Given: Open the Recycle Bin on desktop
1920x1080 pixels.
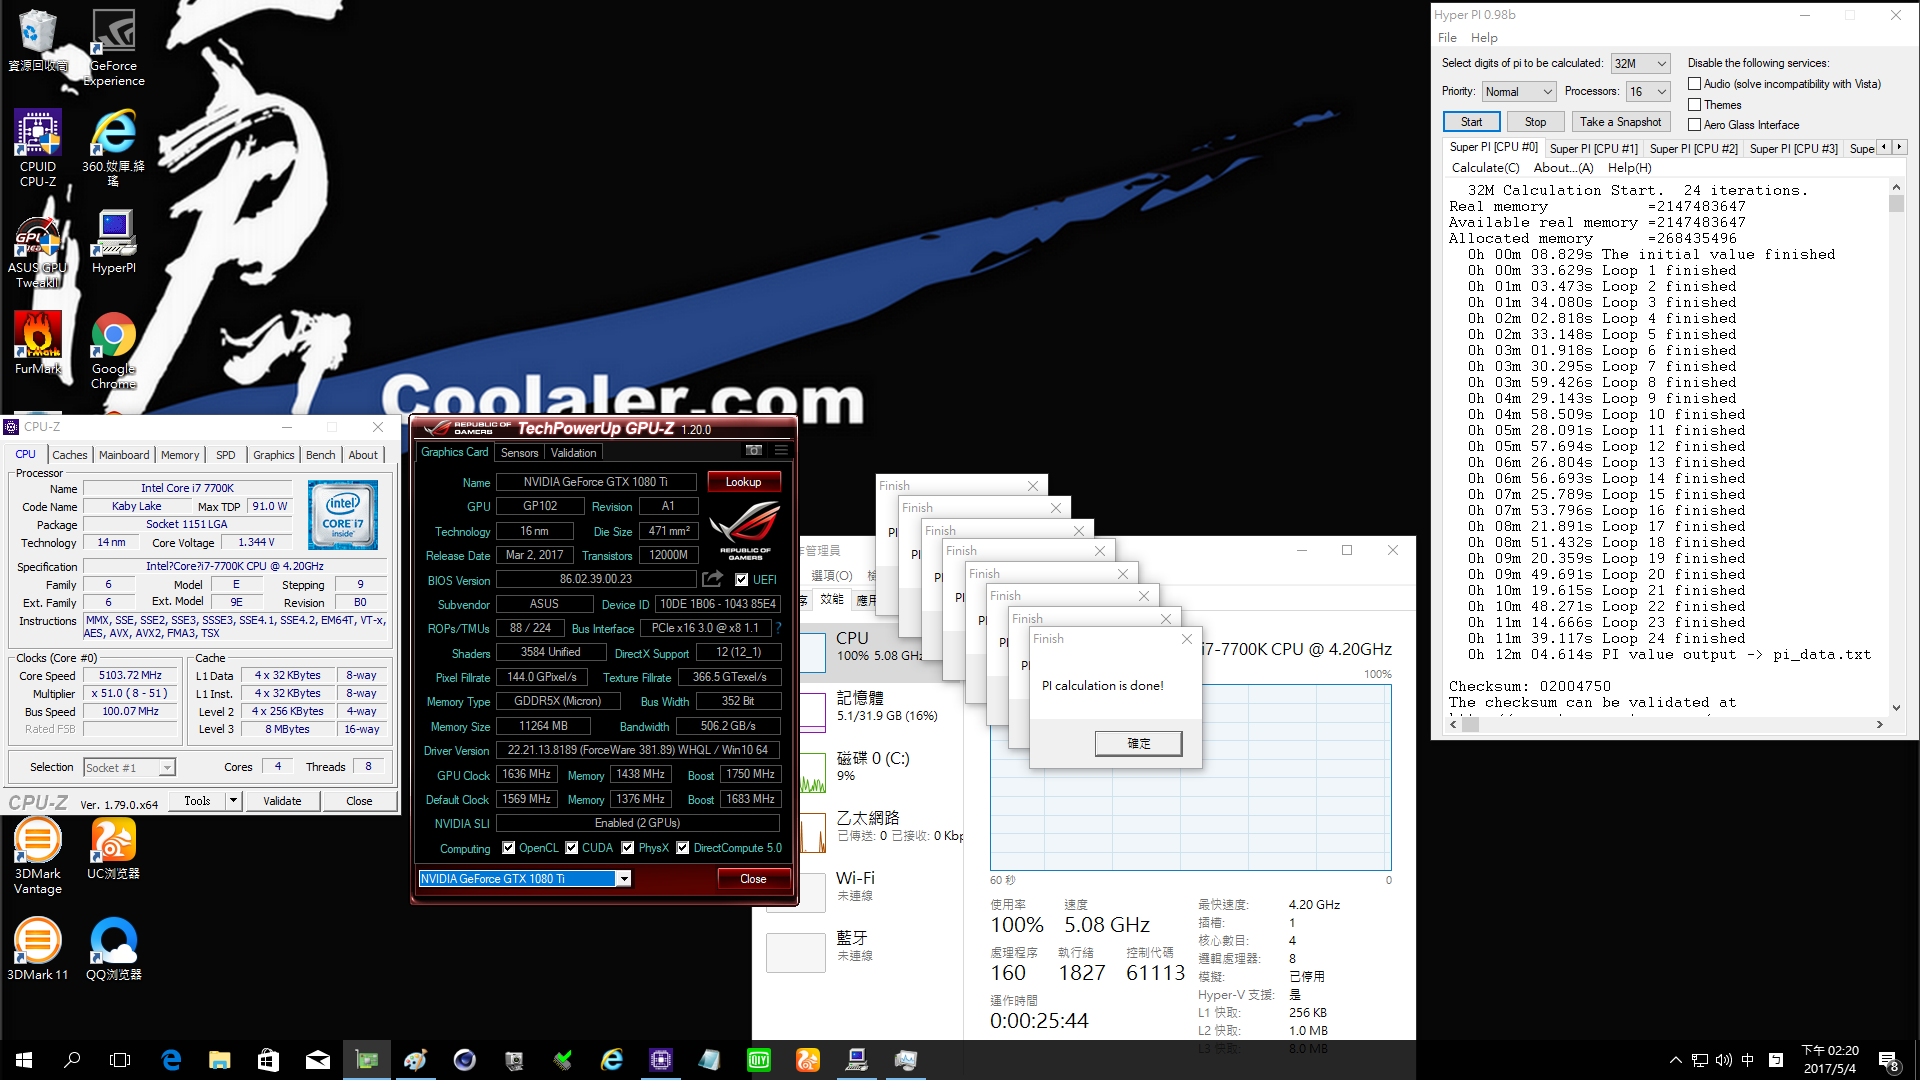Looking at the screenshot, I should click(38, 40).
